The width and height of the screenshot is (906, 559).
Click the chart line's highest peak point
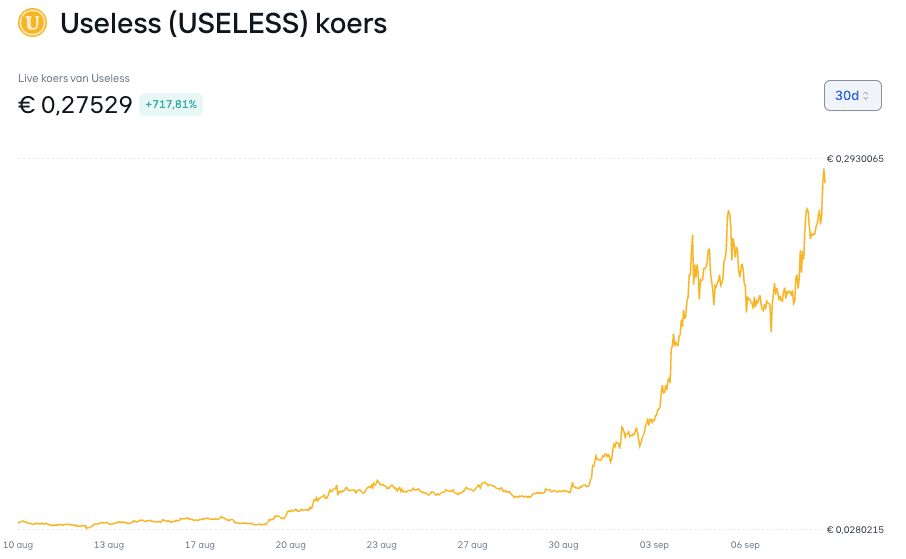point(823,169)
